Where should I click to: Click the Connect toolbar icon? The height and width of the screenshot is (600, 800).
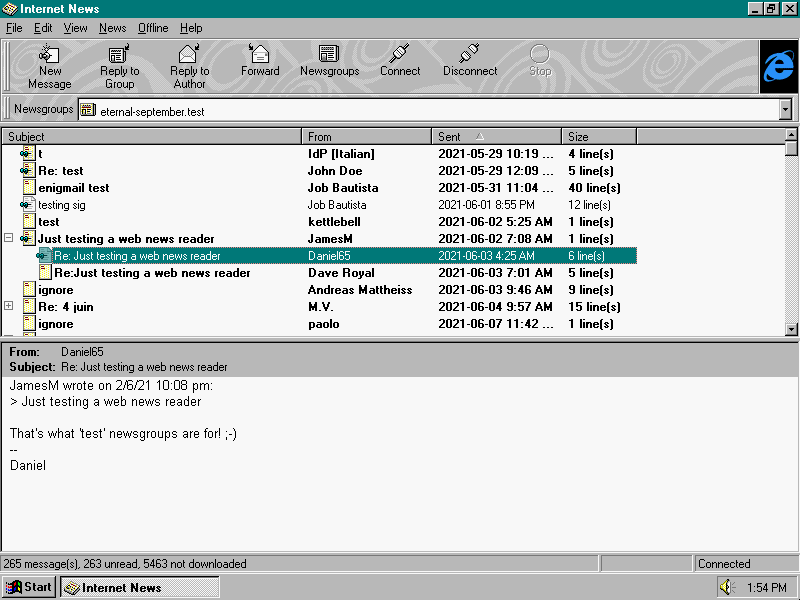pos(400,62)
